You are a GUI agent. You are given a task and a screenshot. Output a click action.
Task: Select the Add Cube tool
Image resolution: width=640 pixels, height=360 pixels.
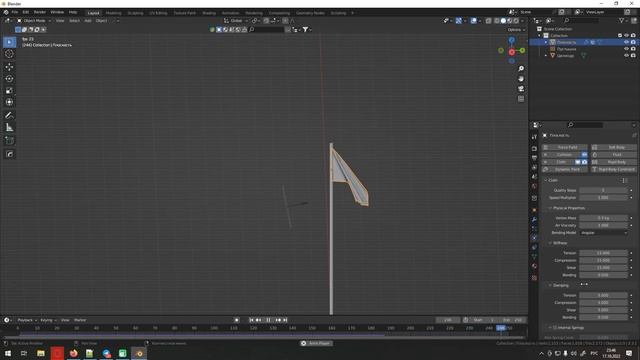[9, 141]
